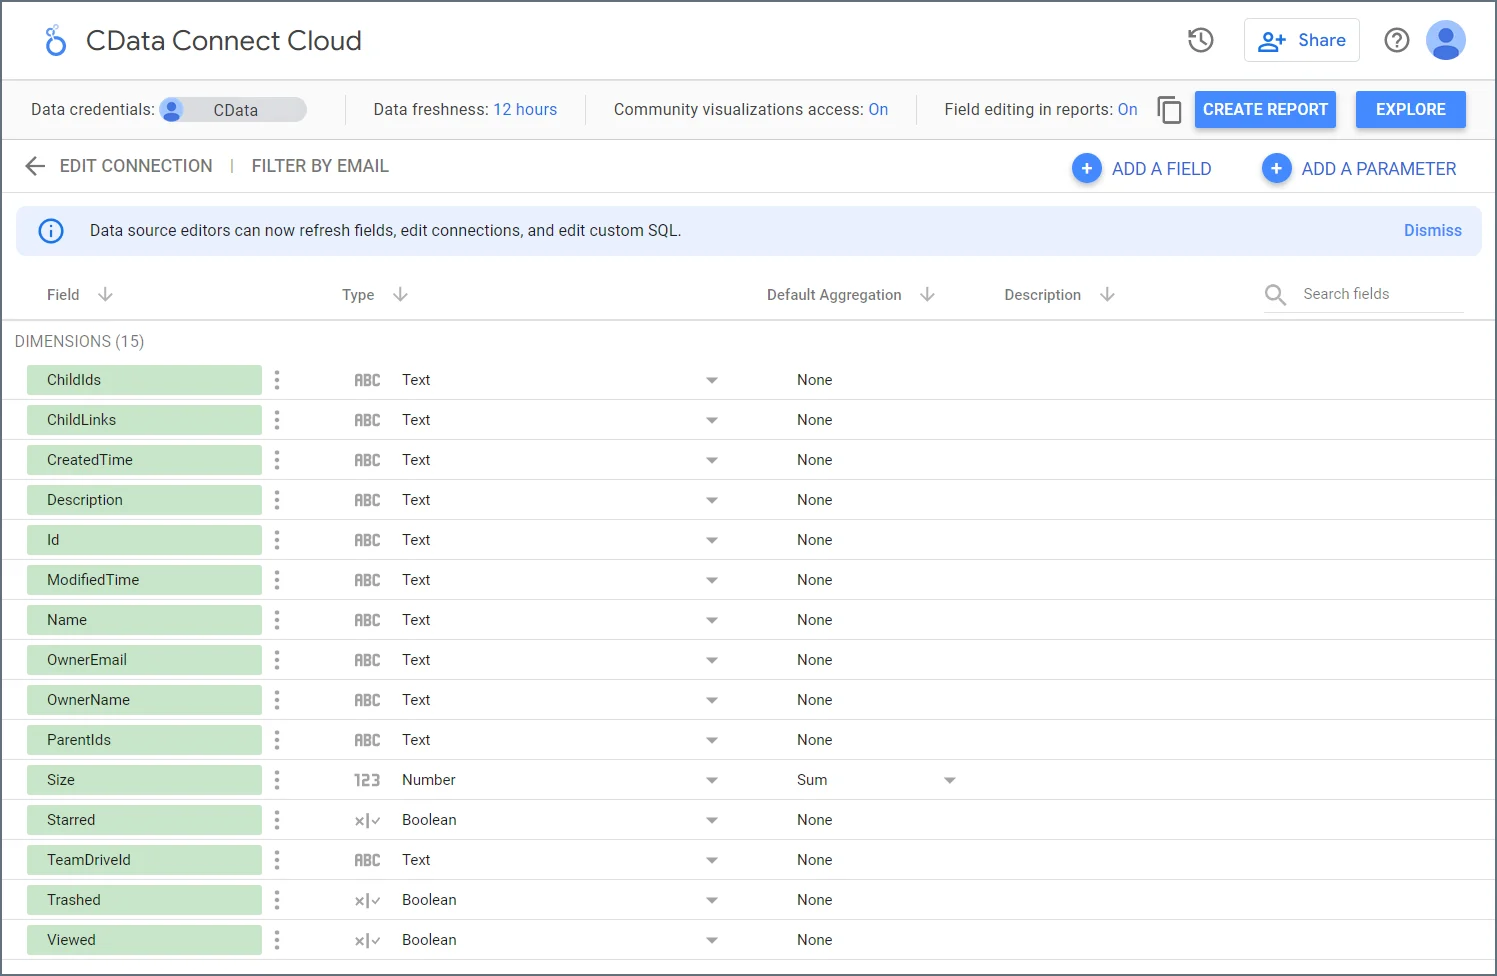
Task: Click the EXPLORE button
Action: click(1410, 109)
